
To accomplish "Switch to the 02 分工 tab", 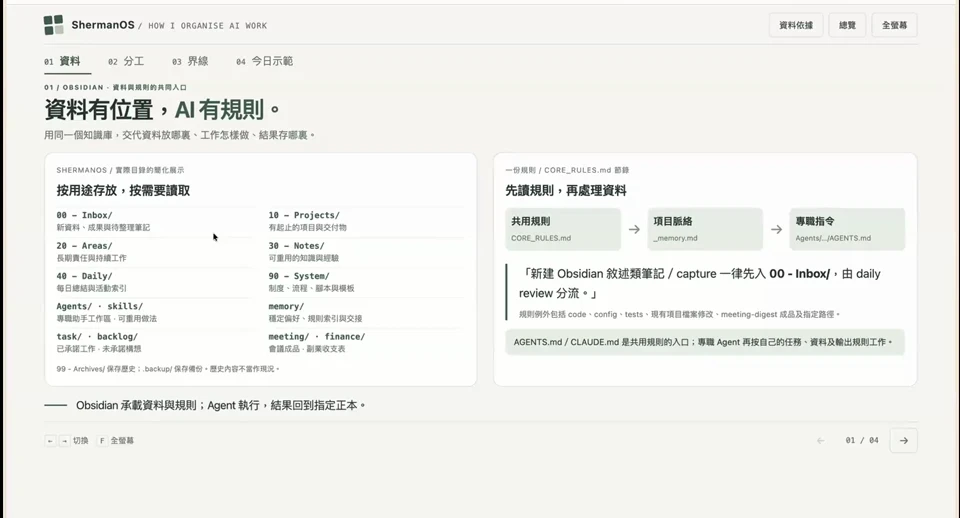I will click(x=126, y=61).
